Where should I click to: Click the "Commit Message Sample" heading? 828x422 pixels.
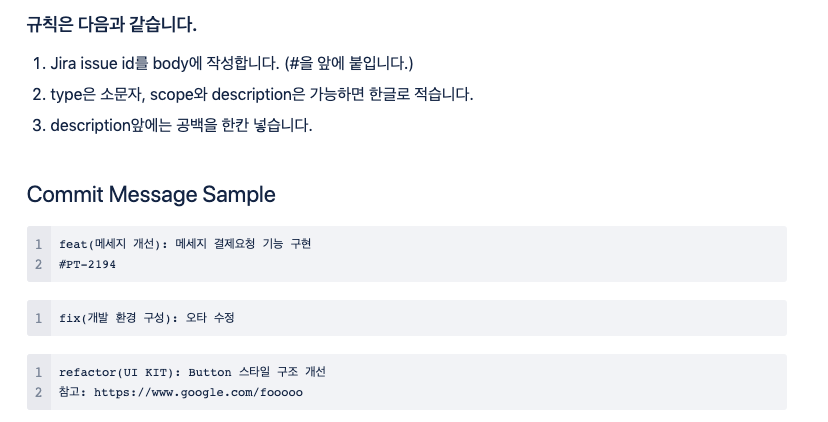pyautogui.click(x=151, y=194)
